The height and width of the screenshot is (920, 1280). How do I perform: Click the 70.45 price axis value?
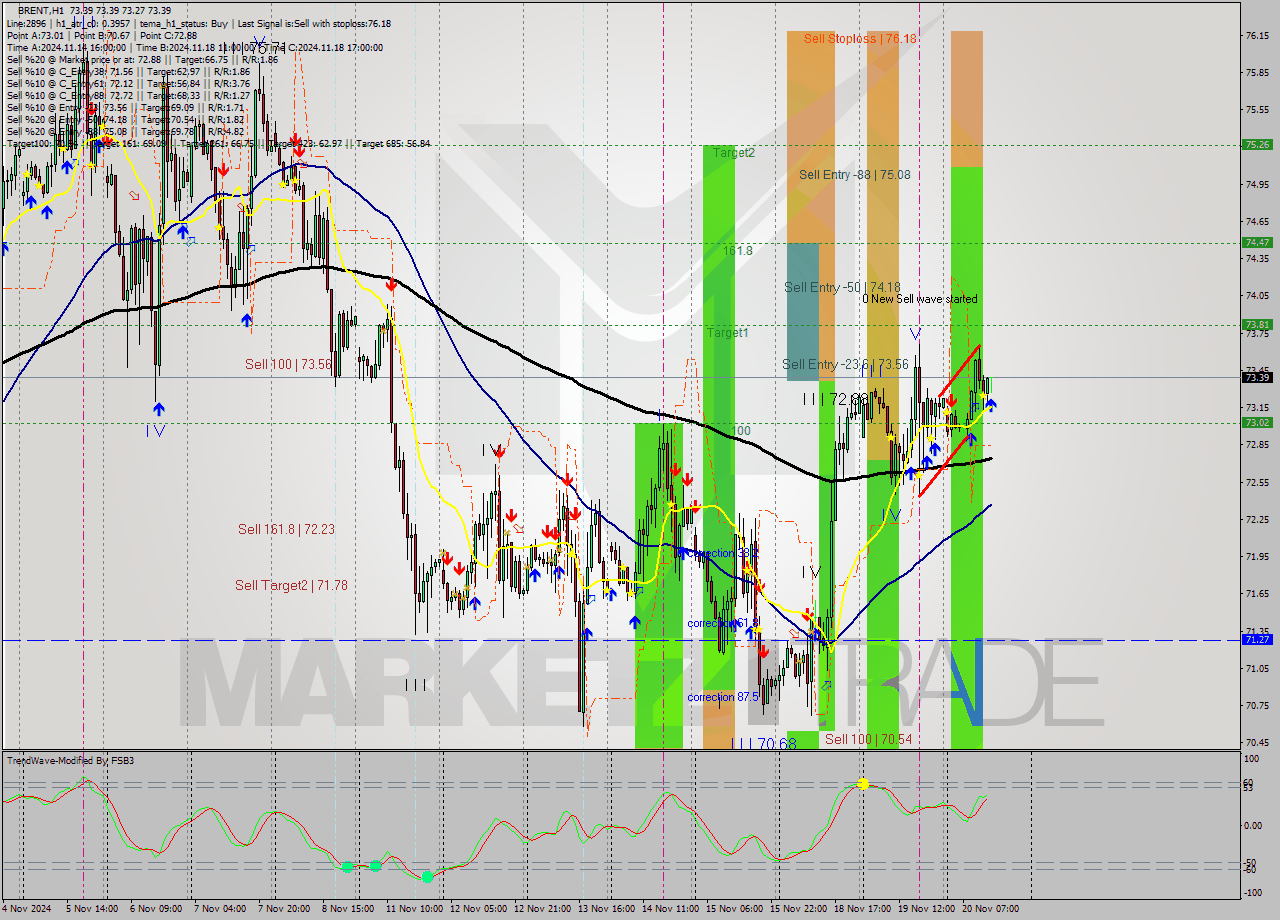(x=1257, y=742)
